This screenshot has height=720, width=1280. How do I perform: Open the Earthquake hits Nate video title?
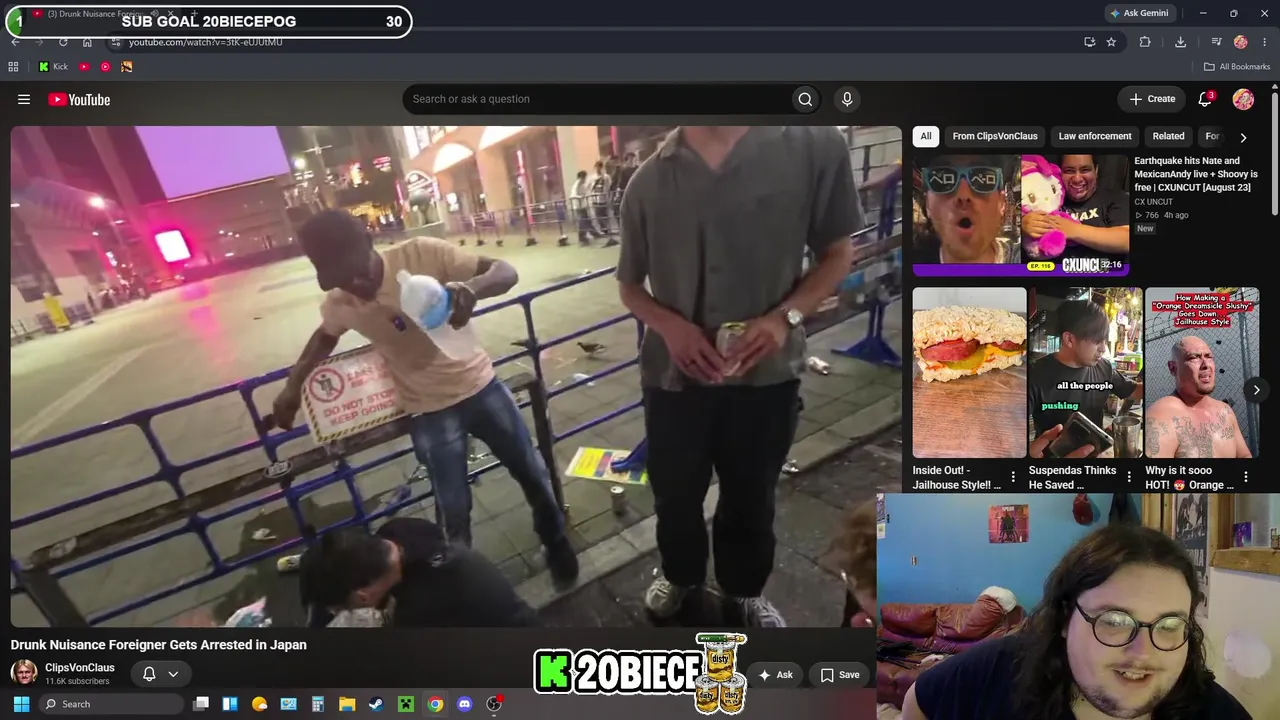[1196, 174]
